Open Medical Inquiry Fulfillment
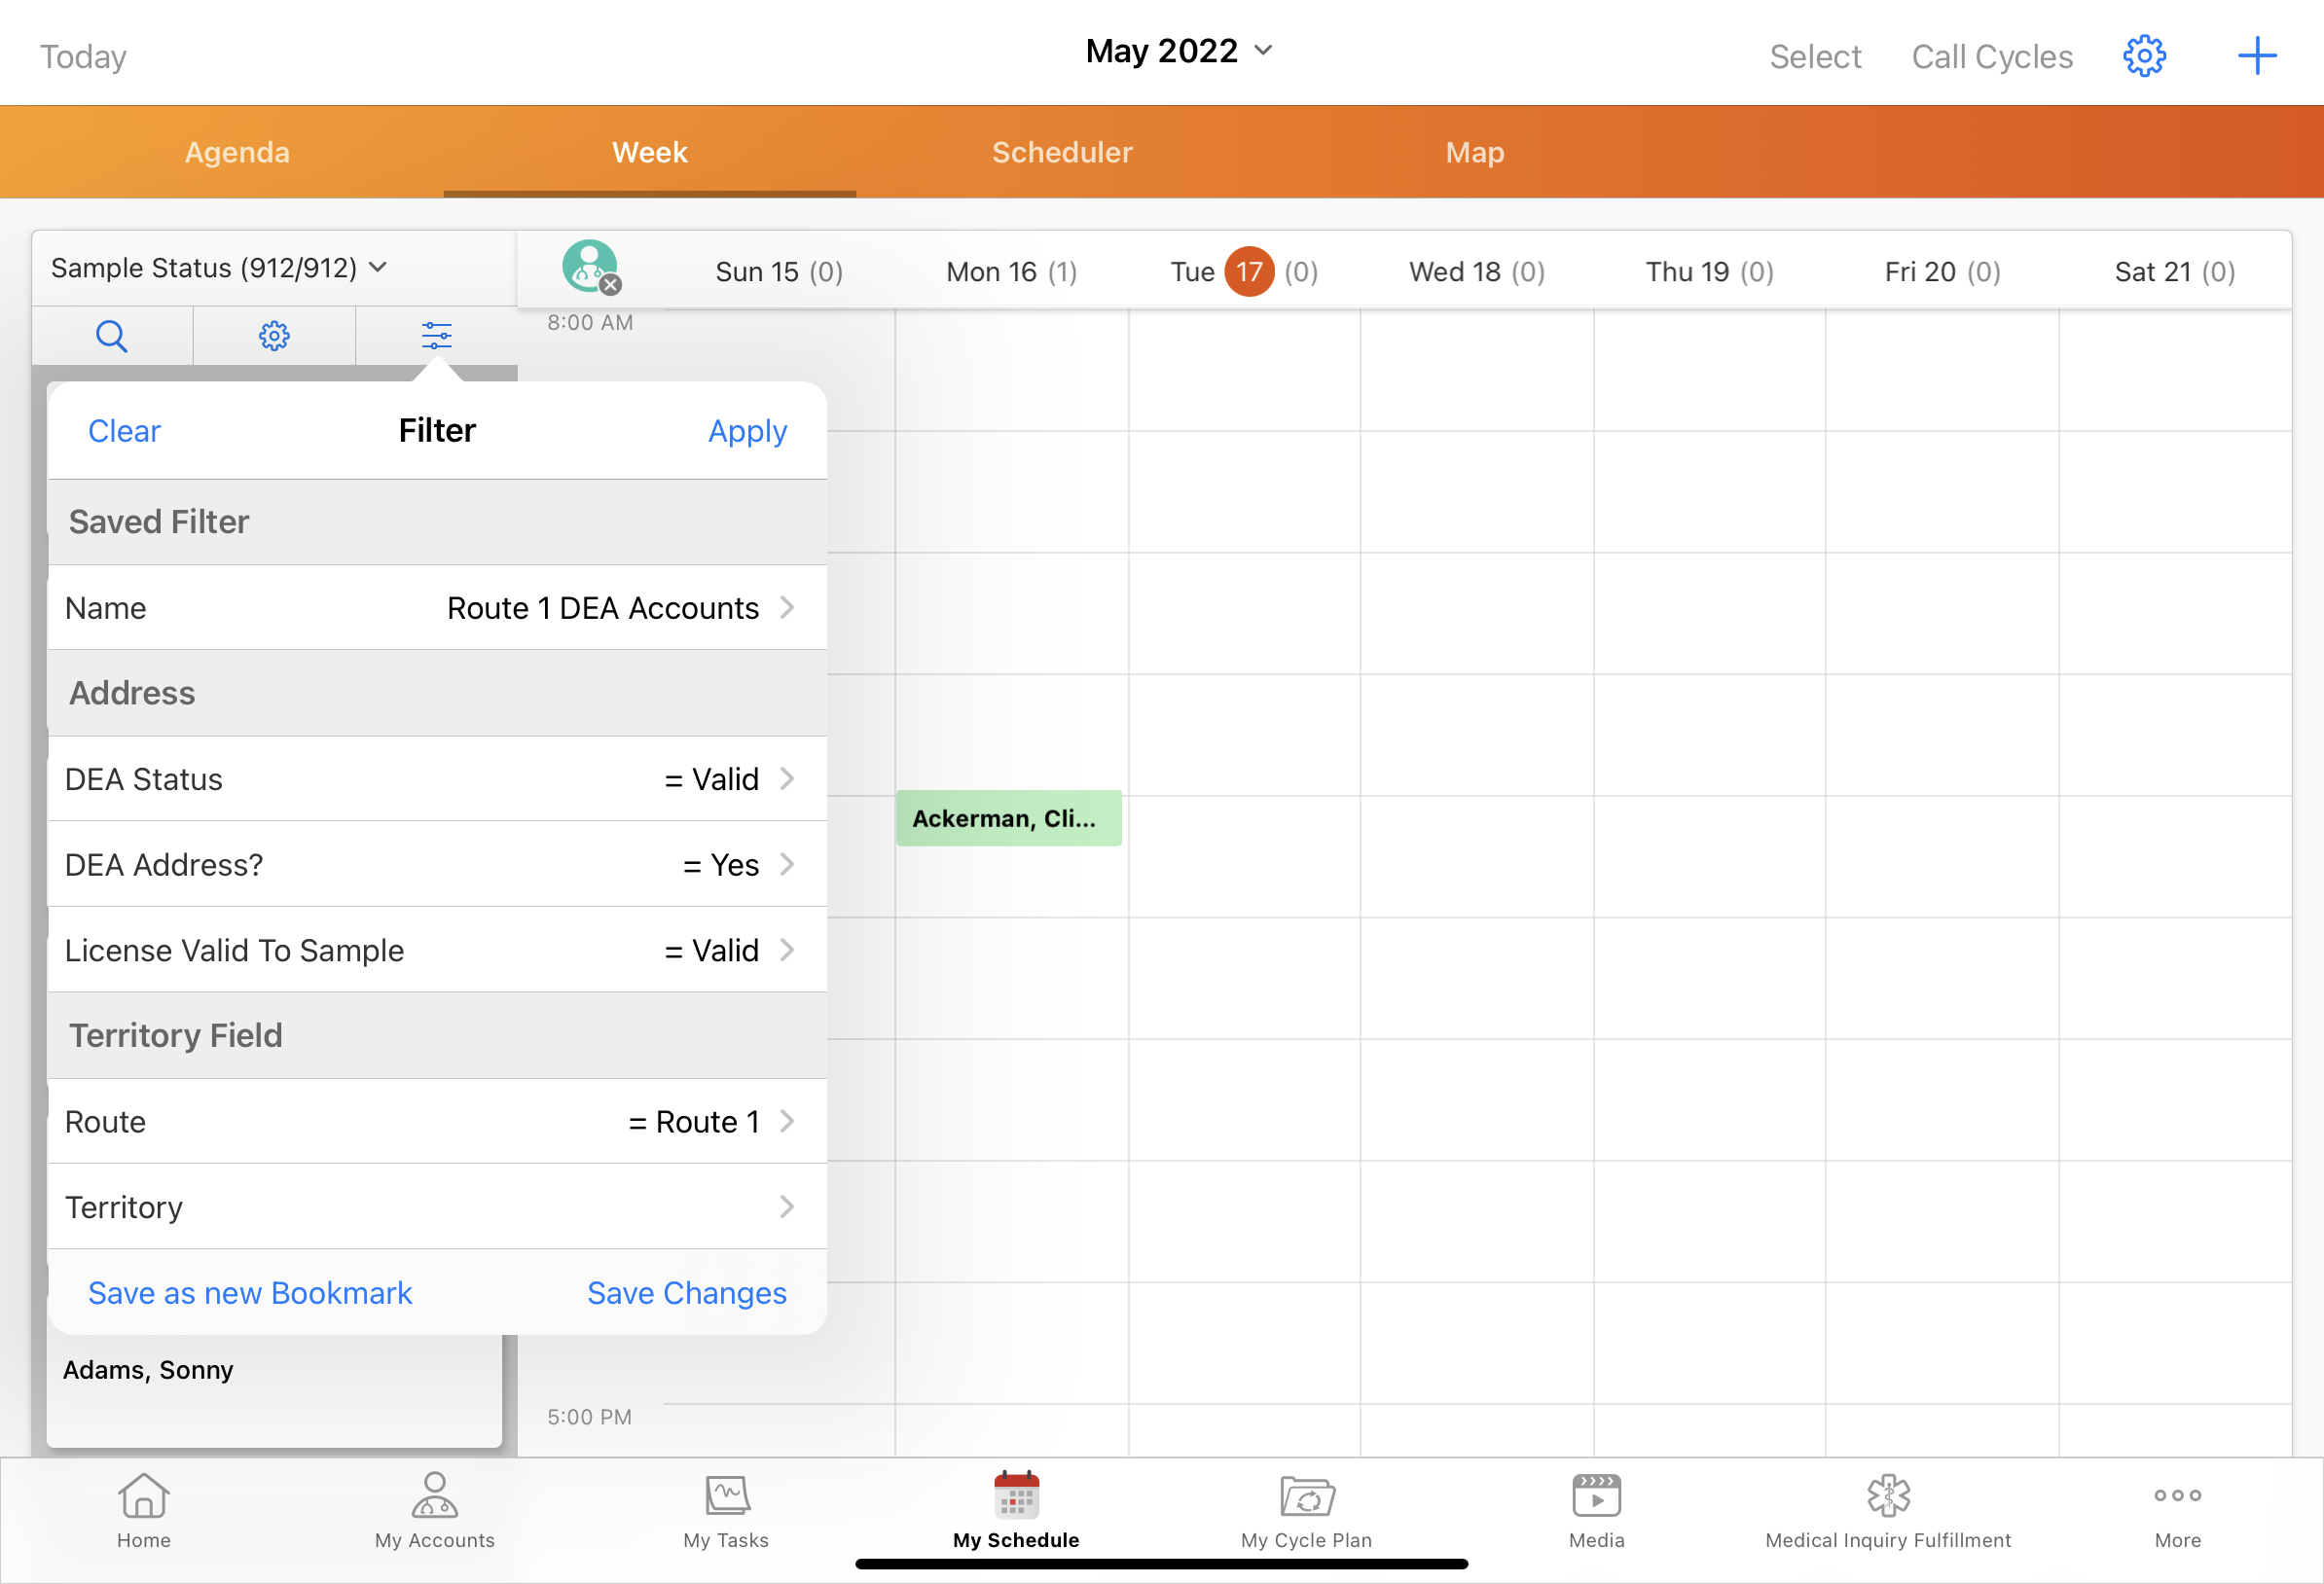 pos(1887,1510)
